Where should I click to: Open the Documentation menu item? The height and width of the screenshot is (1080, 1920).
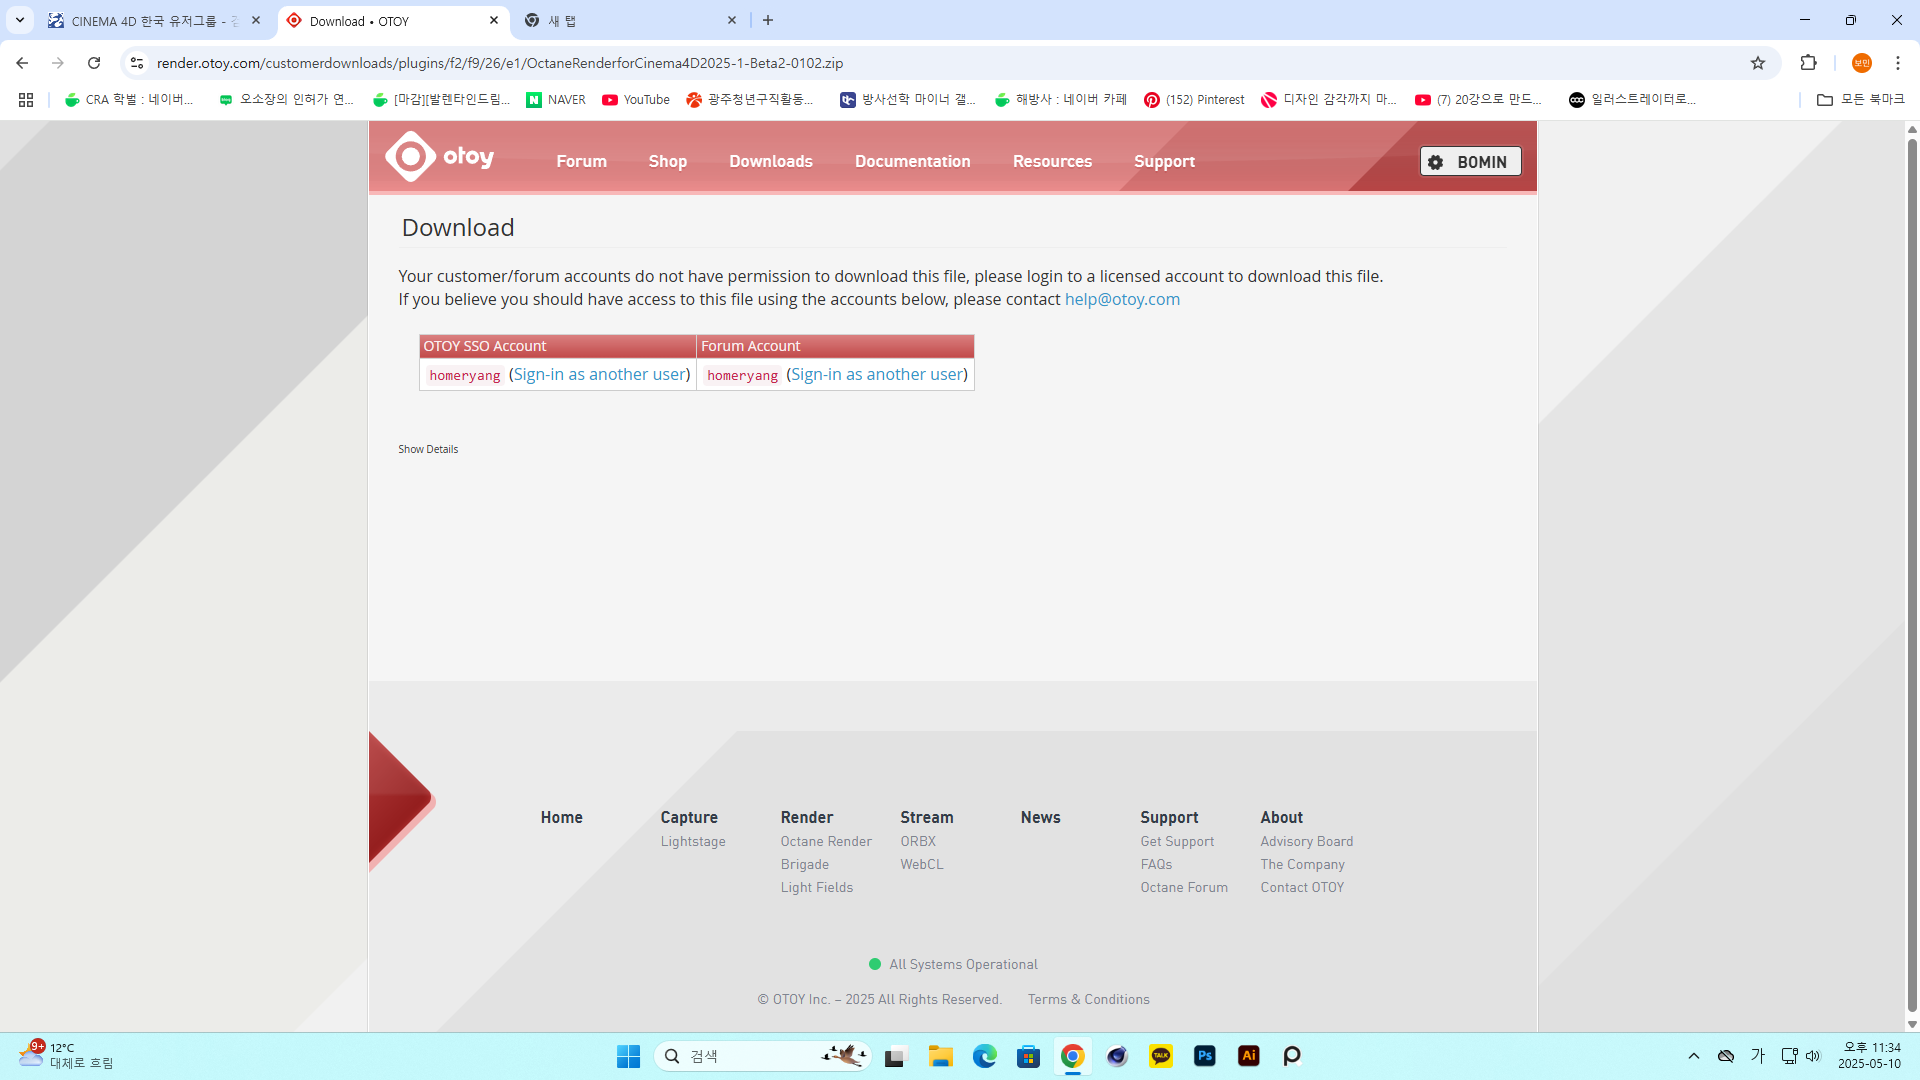[x=912, y=161]
